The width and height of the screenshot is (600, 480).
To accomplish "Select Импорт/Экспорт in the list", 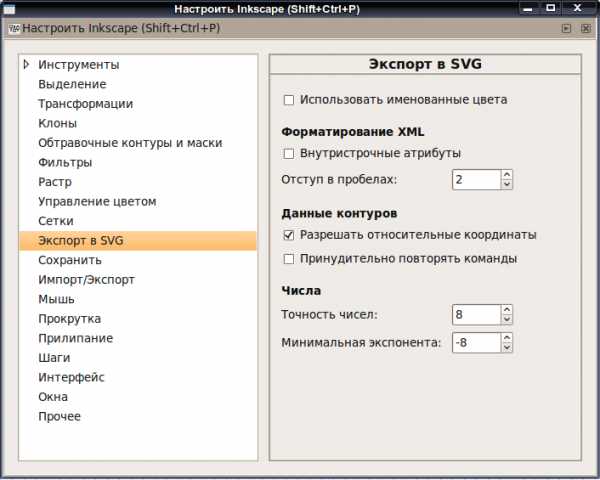I will [x=86, y=280].
